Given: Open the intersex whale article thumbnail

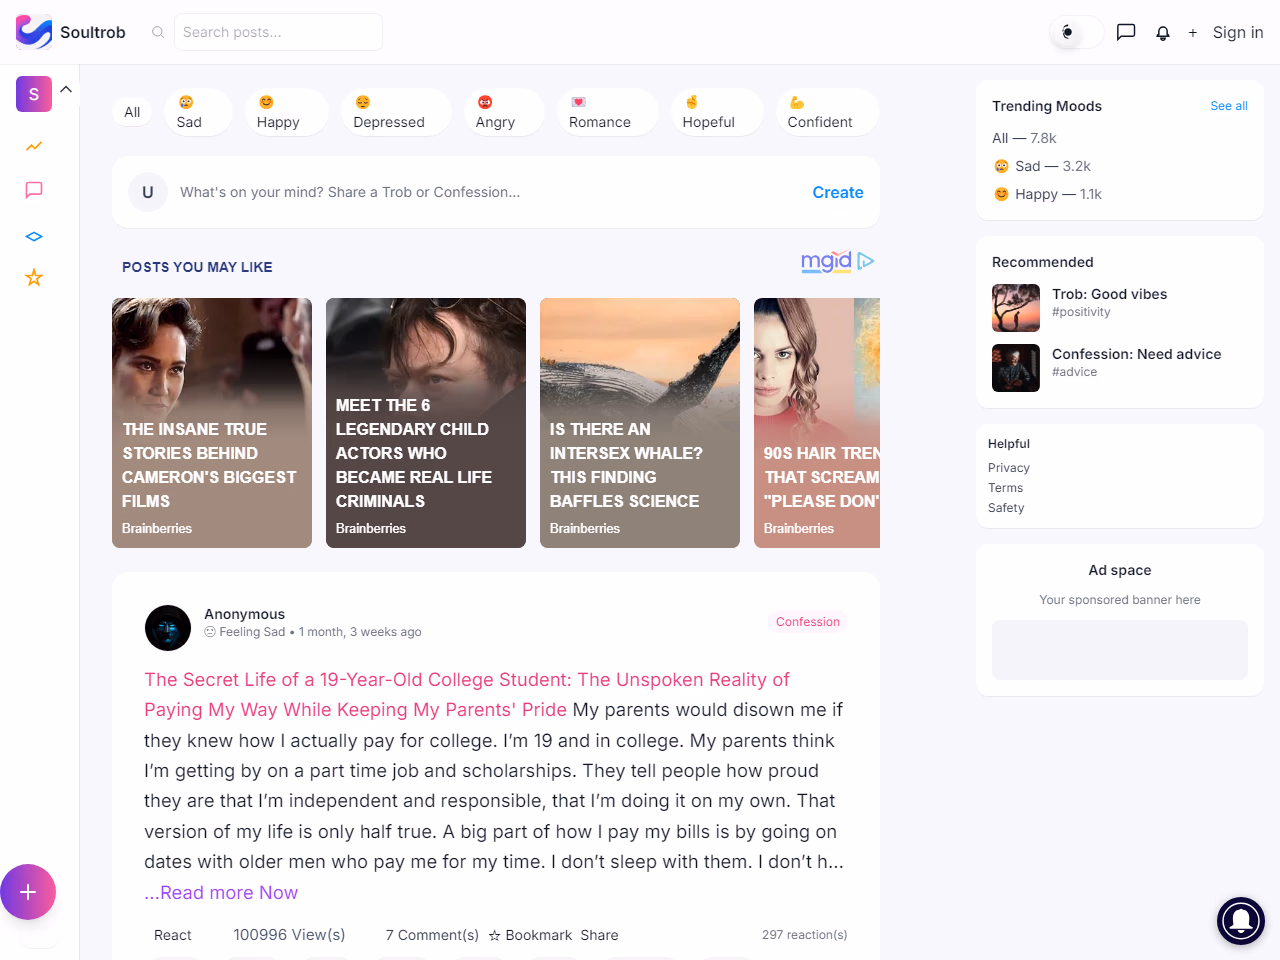Looking at the screenshot, I should tap(640, 422).
